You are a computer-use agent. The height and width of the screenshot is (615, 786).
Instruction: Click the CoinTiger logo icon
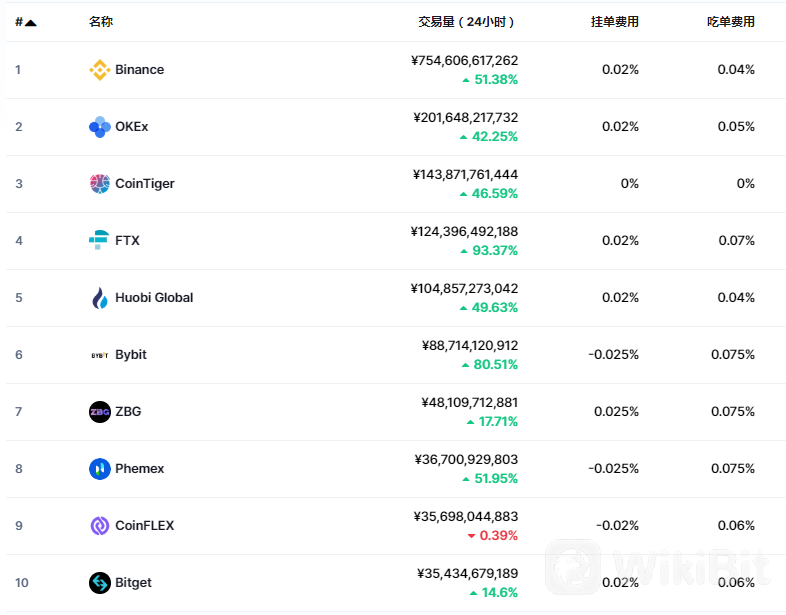(100, 183)
